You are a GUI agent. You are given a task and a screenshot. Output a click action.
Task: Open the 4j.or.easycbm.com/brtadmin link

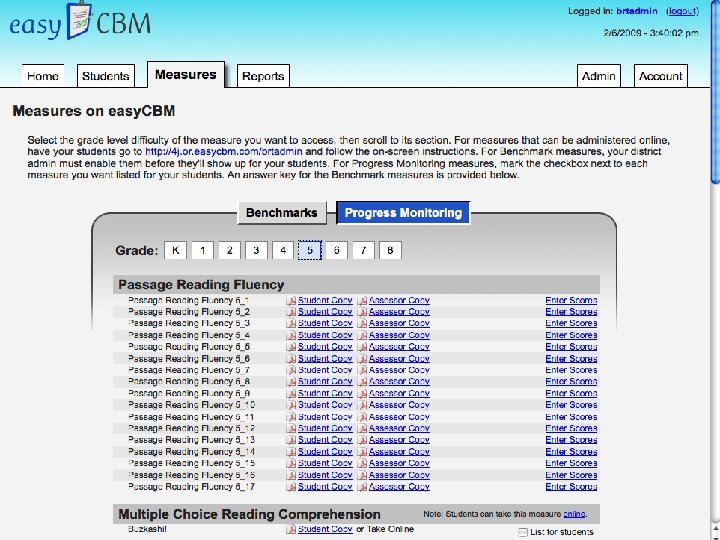click(x=224, y=152)
